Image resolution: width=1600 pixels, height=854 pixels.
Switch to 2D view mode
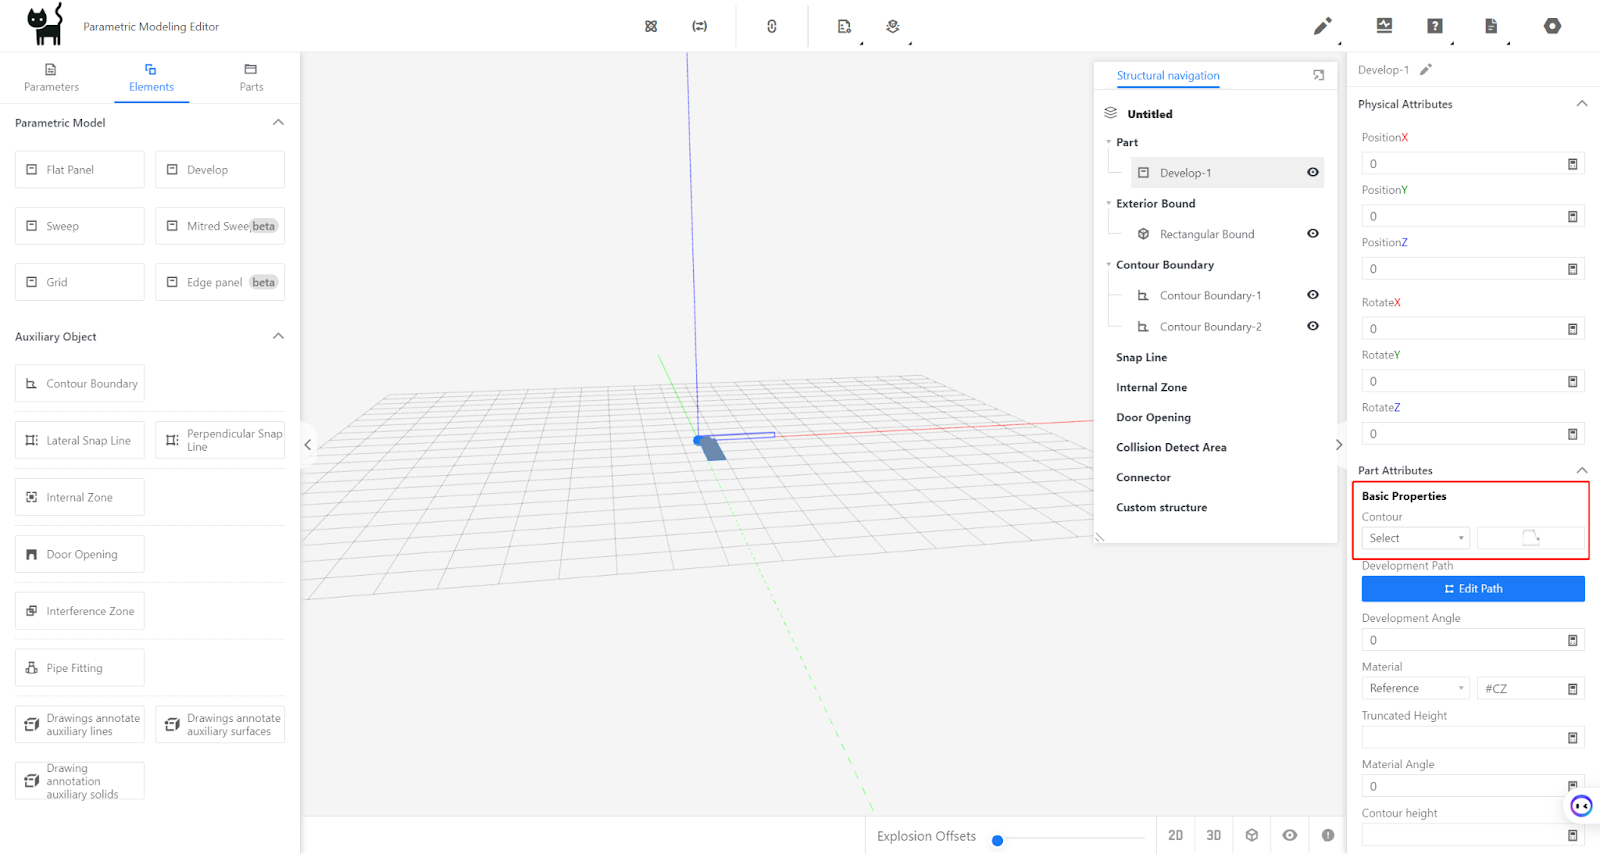[x=1175, y=835]
